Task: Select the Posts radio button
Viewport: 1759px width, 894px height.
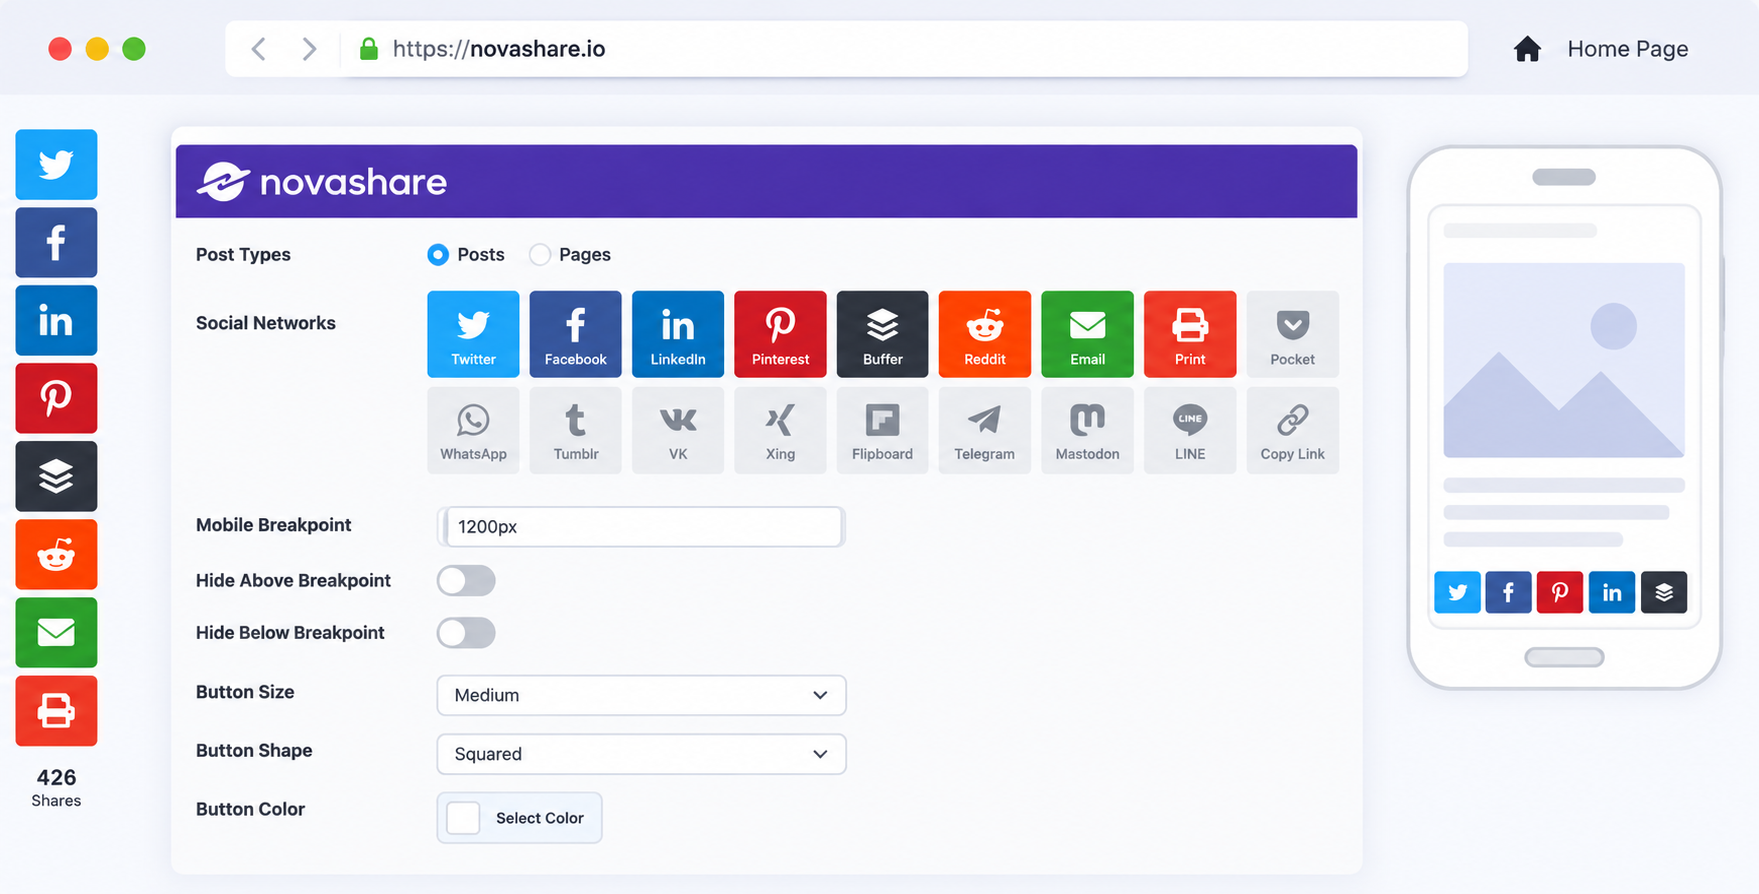Action: pyautogui.click(x=438, y=255)
